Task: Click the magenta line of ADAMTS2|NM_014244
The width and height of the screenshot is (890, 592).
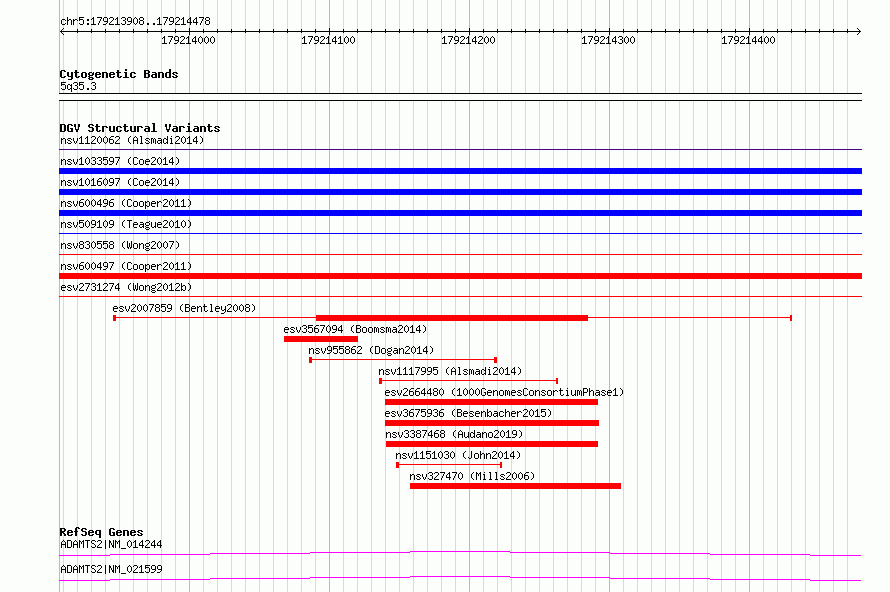Action: click(x=460, y=553)
